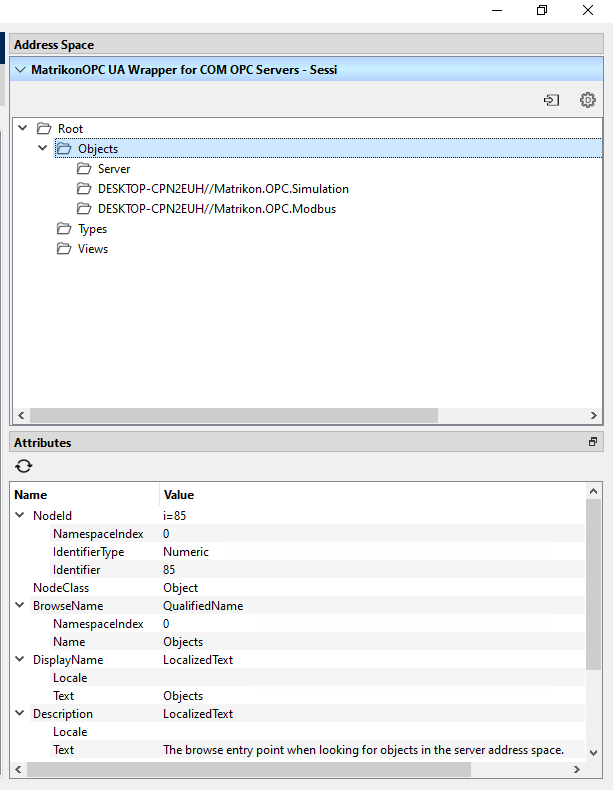Click the session connect icon beside the gear
The width and height of the screenshot is (613, 790).
[552, 100]
